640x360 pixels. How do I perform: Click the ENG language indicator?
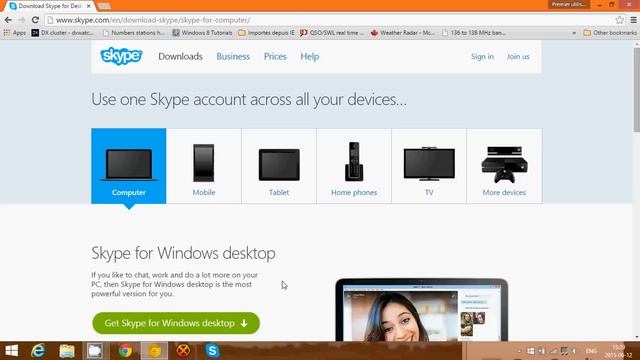pos(591,351)
